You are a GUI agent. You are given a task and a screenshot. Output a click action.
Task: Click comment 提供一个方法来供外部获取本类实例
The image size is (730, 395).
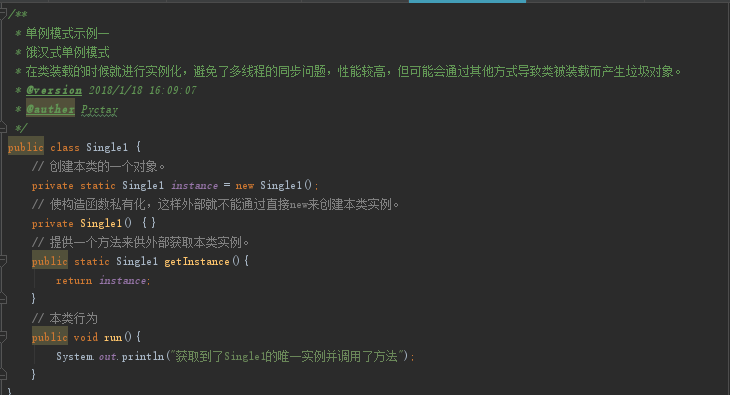point(141,242)
